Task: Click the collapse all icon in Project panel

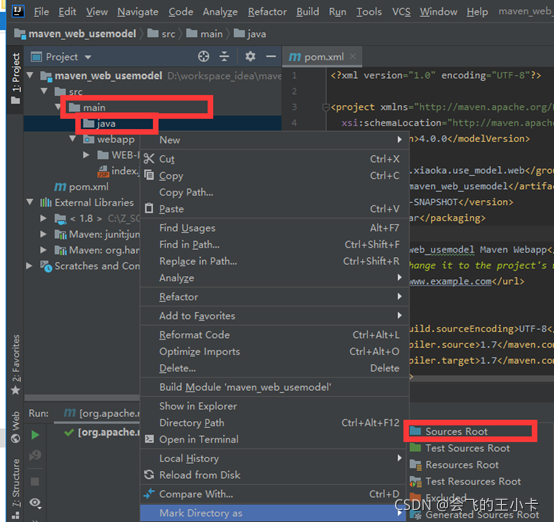Action: click(224, 57)
